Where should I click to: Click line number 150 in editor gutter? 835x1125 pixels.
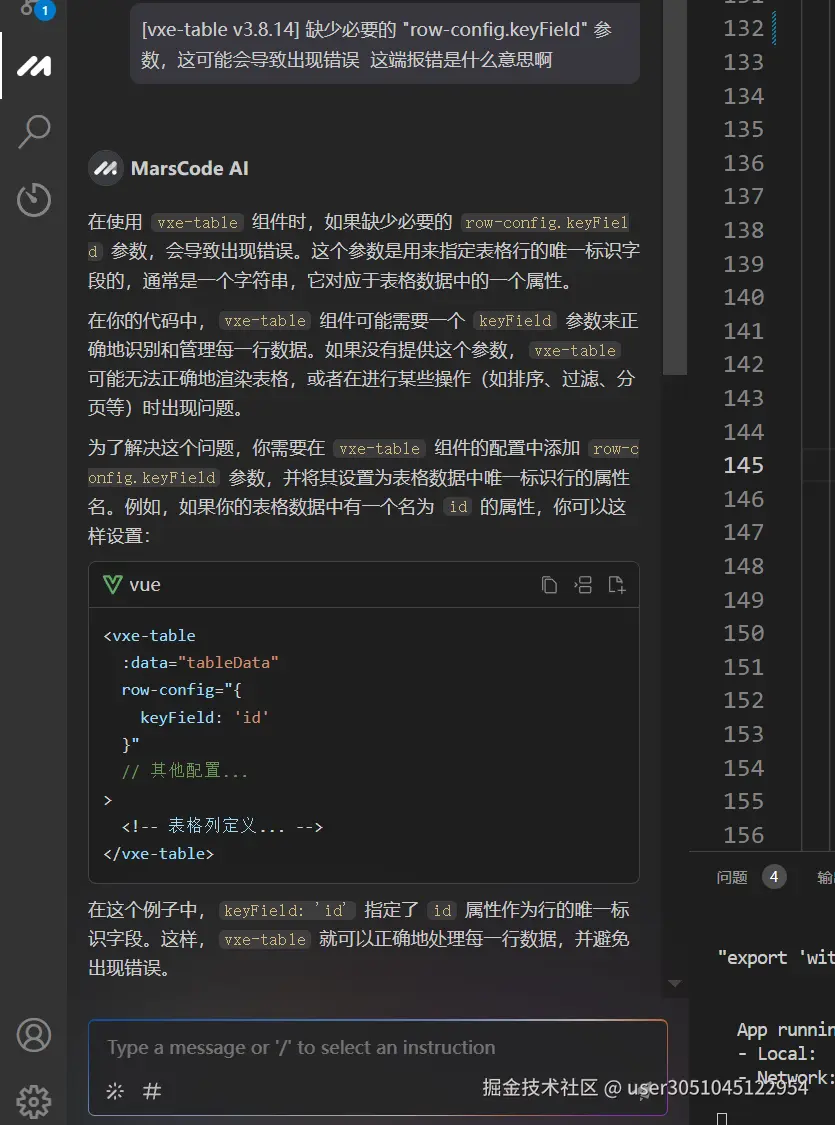coord(744,634)
